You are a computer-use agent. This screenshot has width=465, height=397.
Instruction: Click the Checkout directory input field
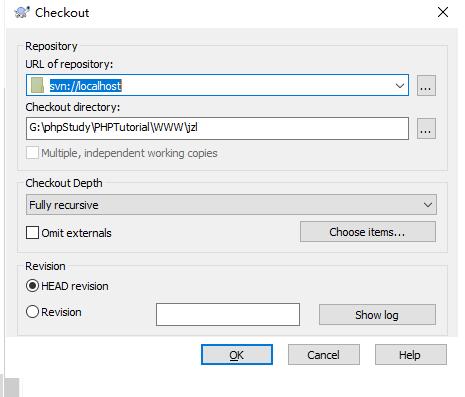(x=217, y=128)
